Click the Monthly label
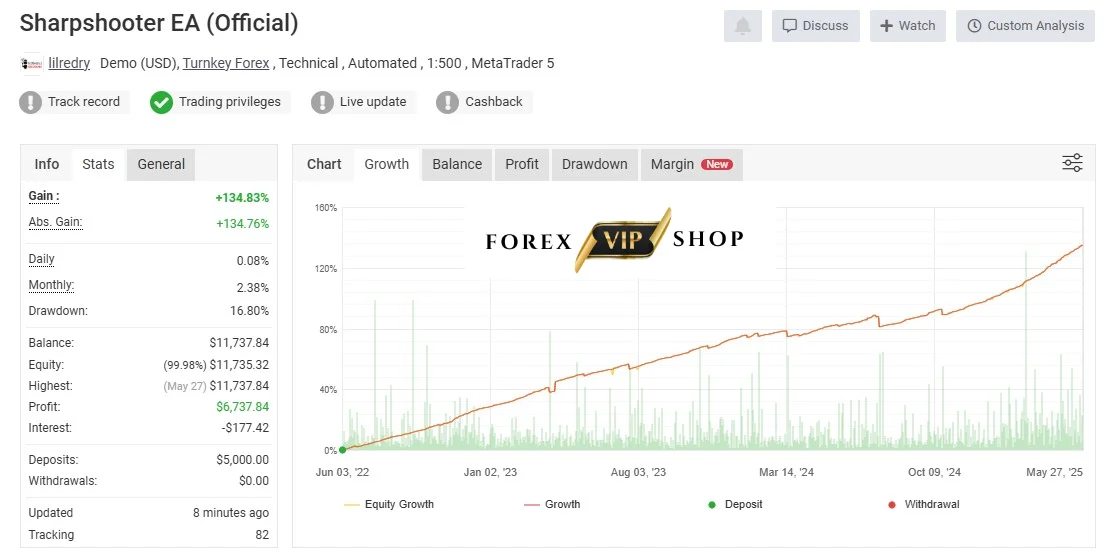Screen dimensions: 1104x558 point(51,285)
